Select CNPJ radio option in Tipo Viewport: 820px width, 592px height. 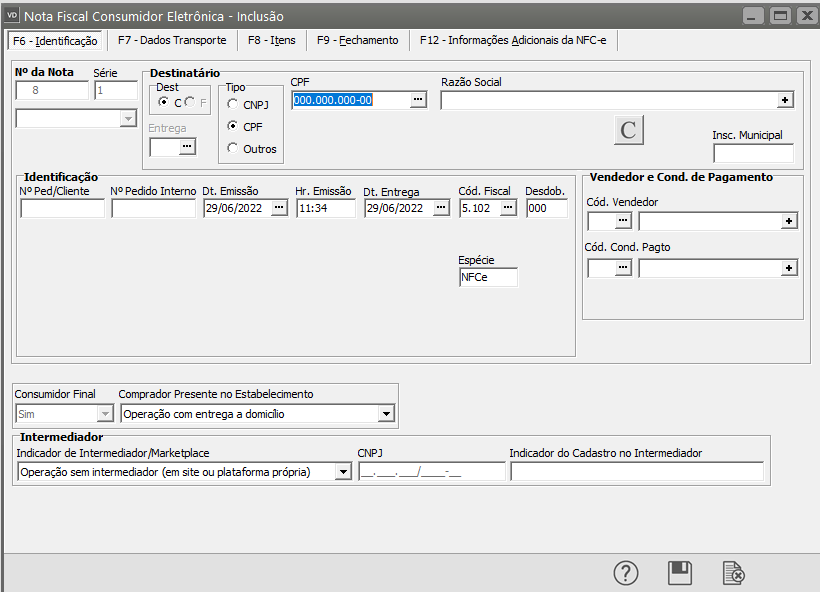pos(233,104)
